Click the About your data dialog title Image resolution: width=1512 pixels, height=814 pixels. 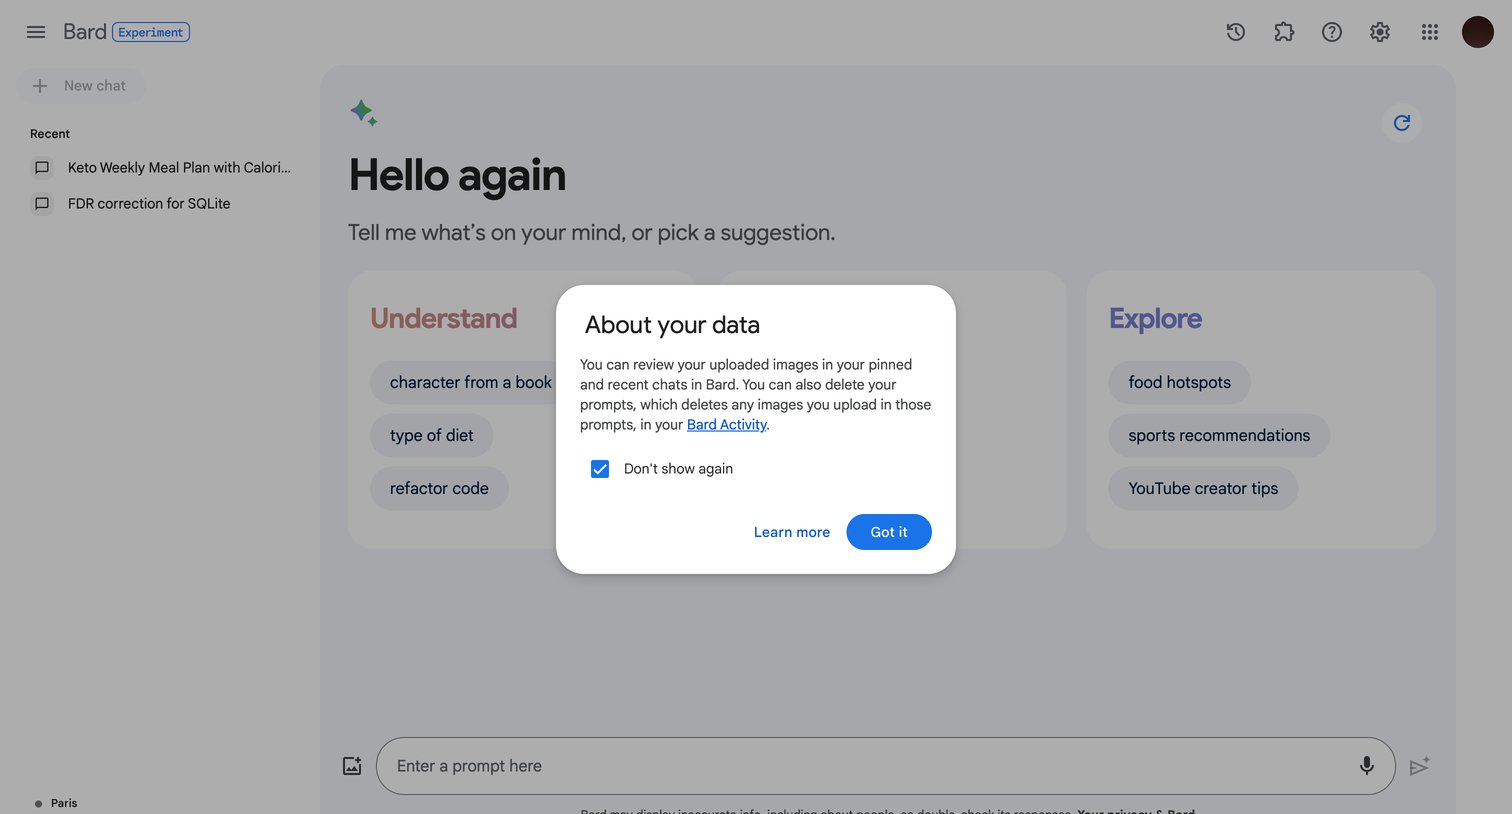672,325
